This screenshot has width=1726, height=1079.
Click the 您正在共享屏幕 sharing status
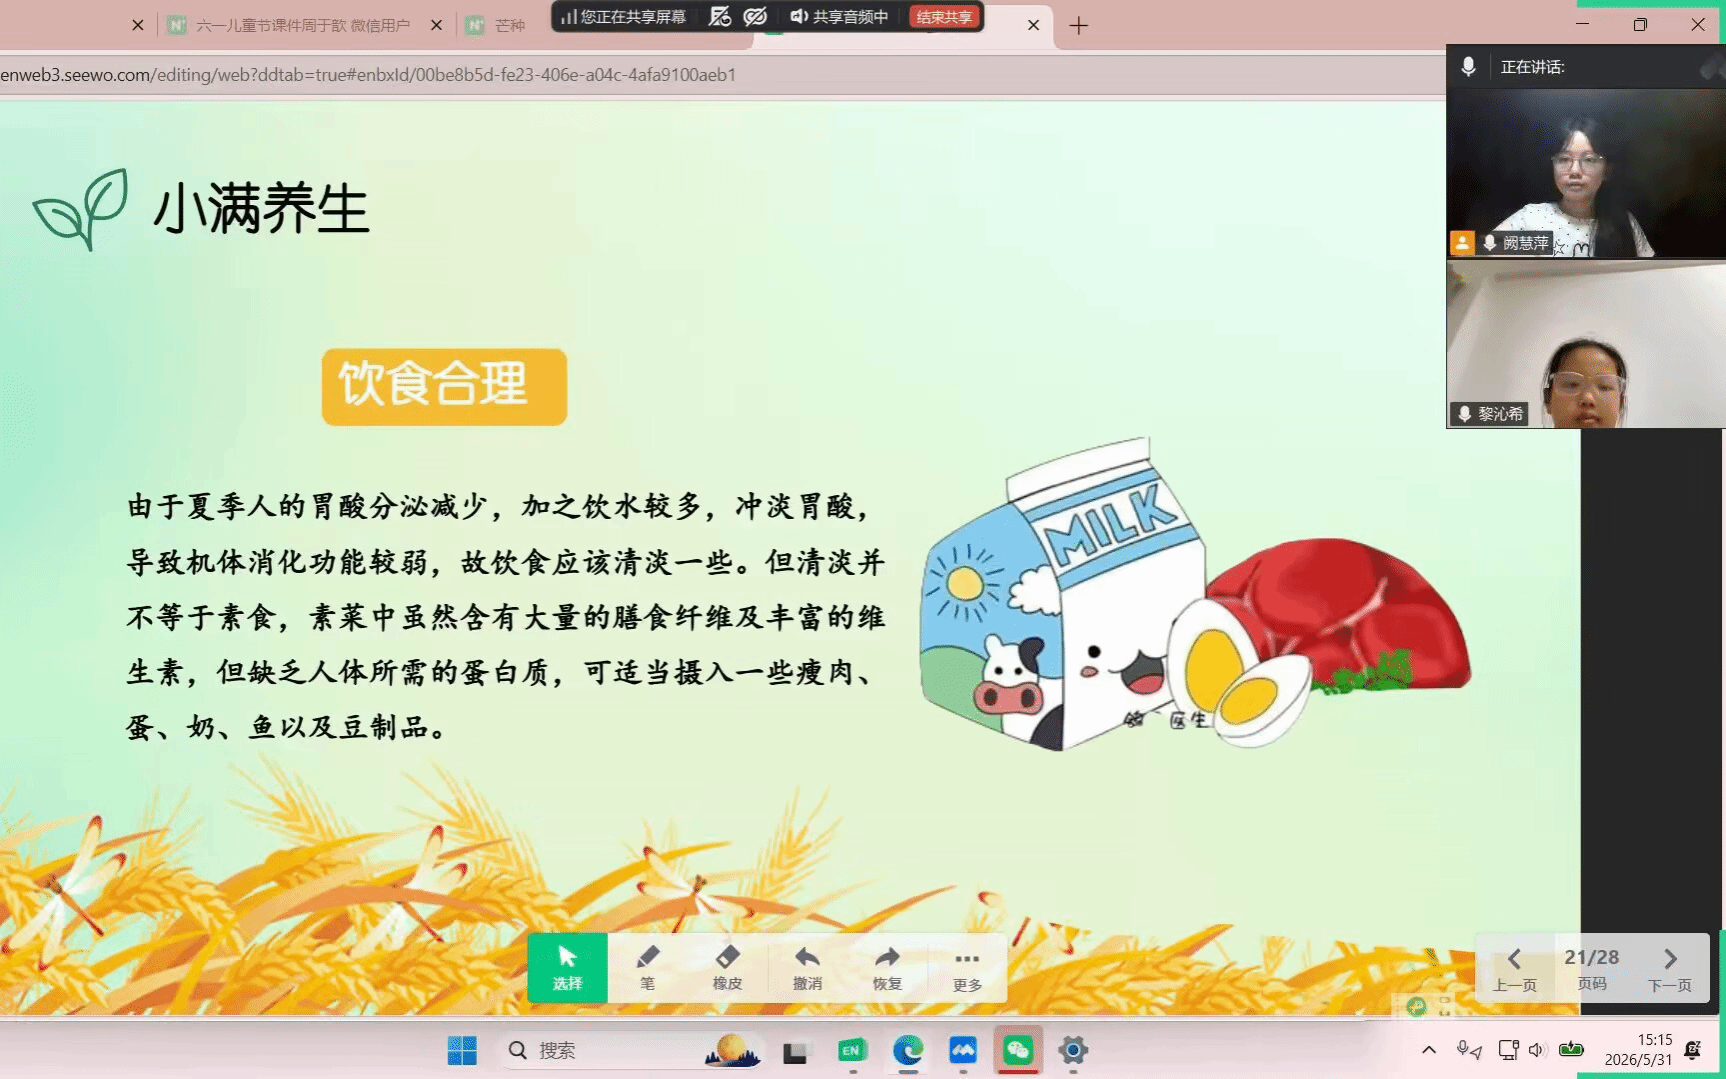[623, 17]
